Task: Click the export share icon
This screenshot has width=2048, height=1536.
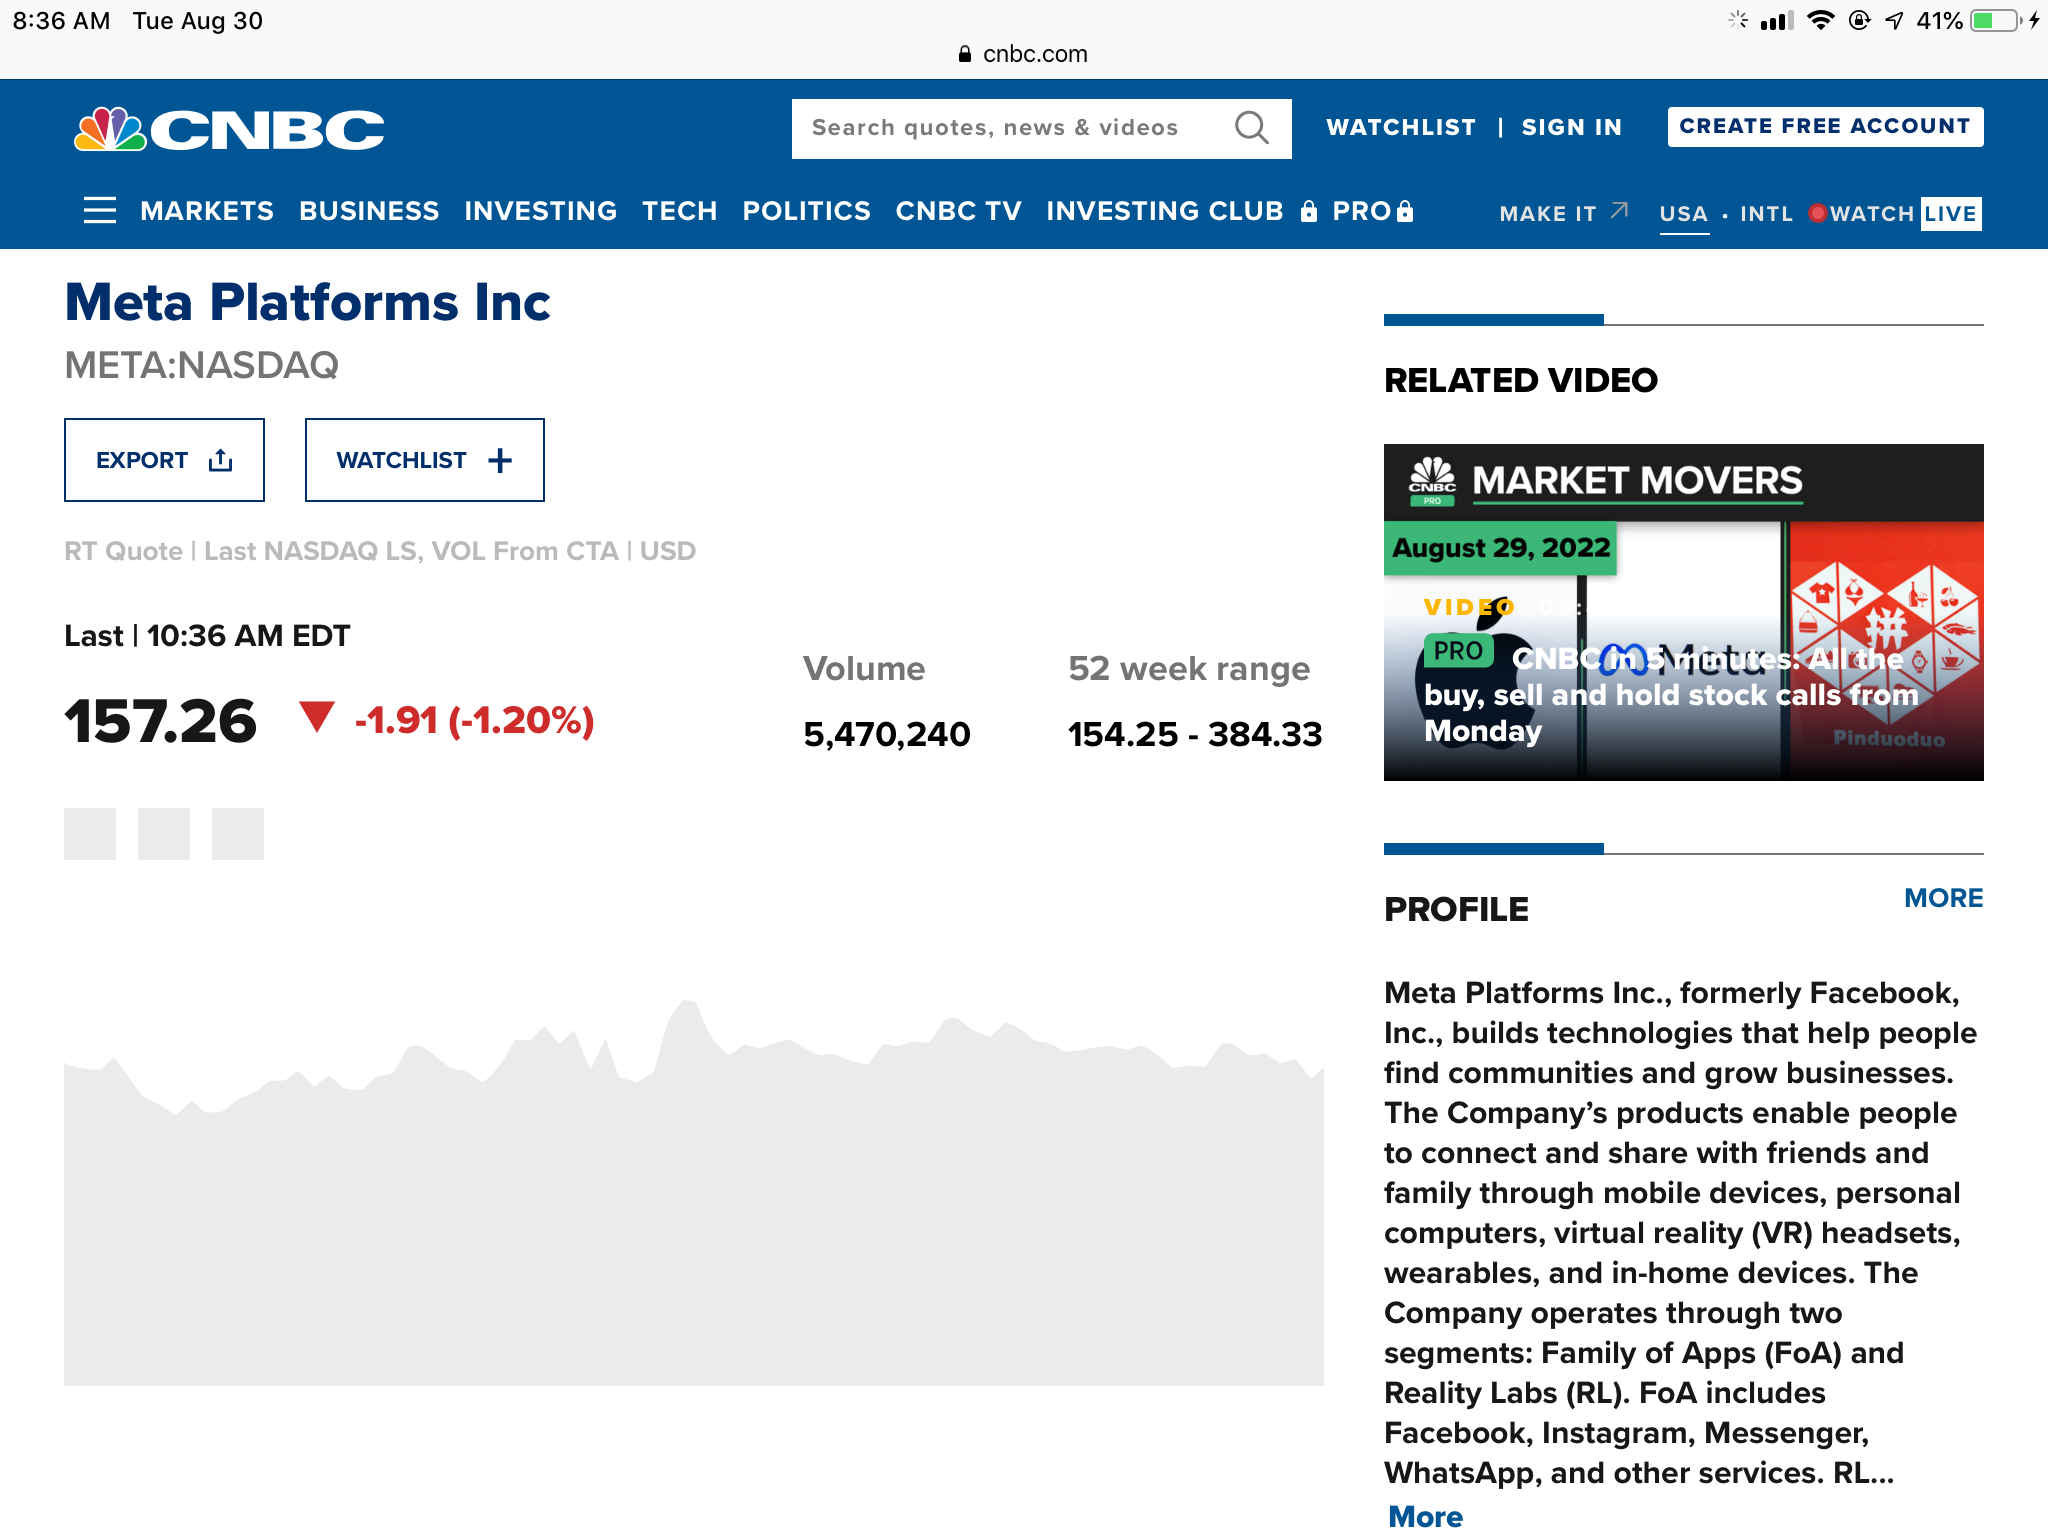Action: point(221,460)
